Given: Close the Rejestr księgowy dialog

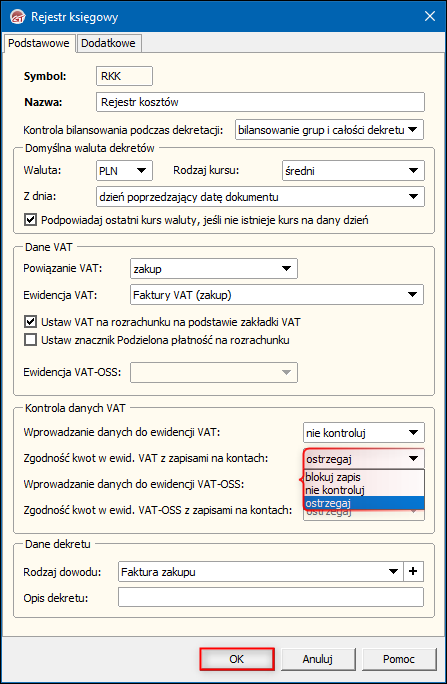Looking at the screenshot, I should [430, 17].
